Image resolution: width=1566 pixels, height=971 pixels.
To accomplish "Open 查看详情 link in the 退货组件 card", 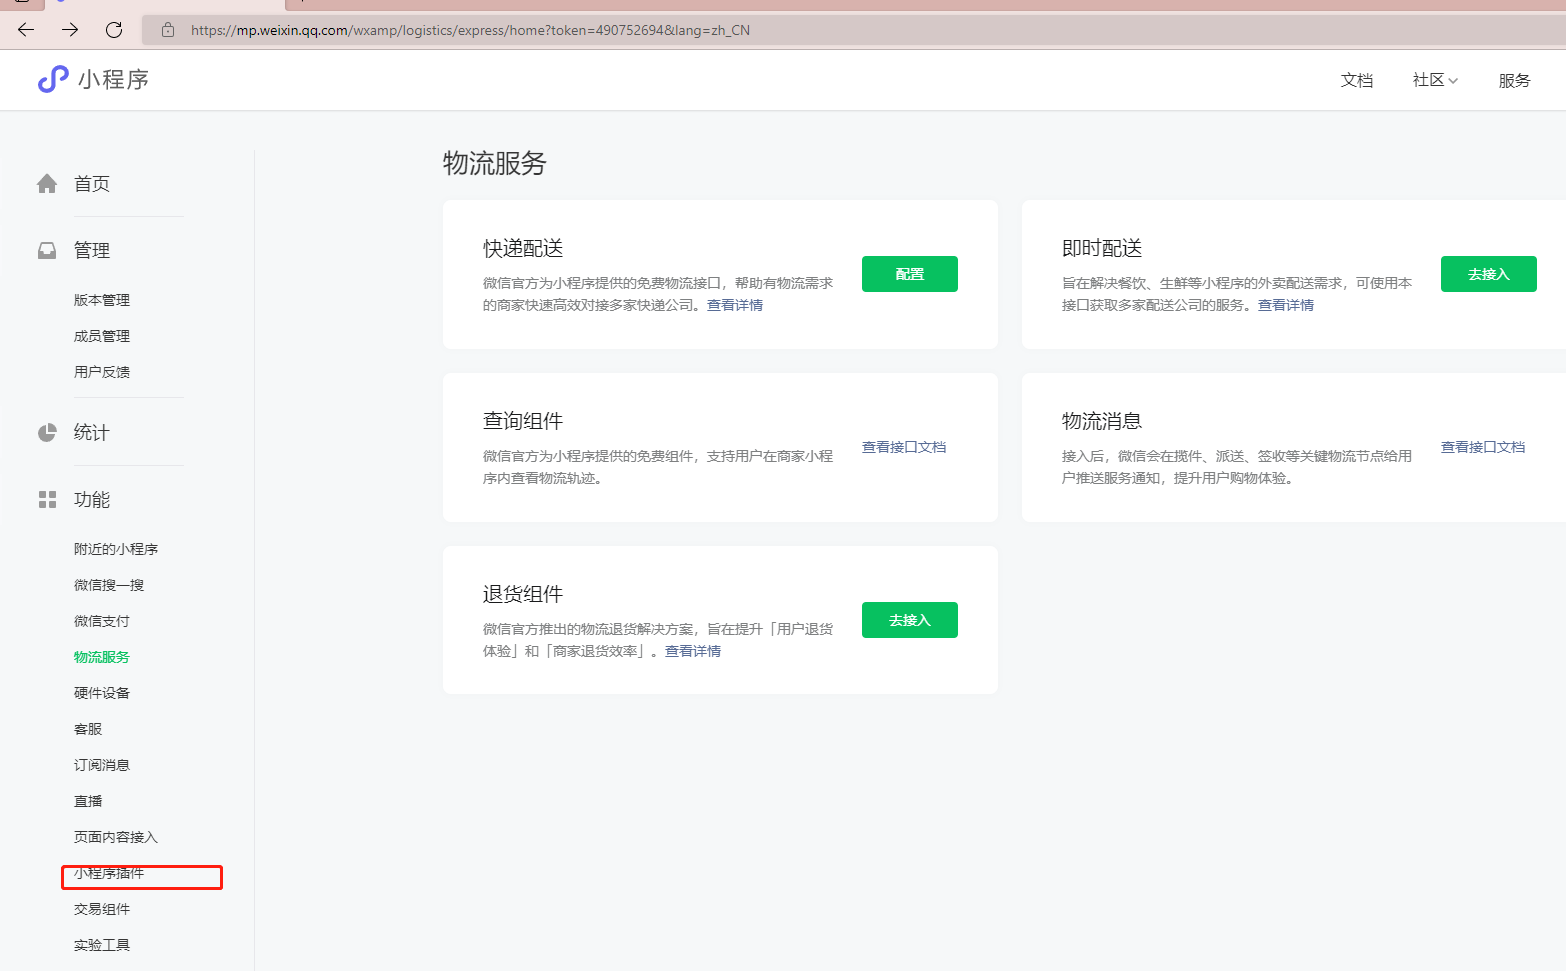I will coord(693,651).
